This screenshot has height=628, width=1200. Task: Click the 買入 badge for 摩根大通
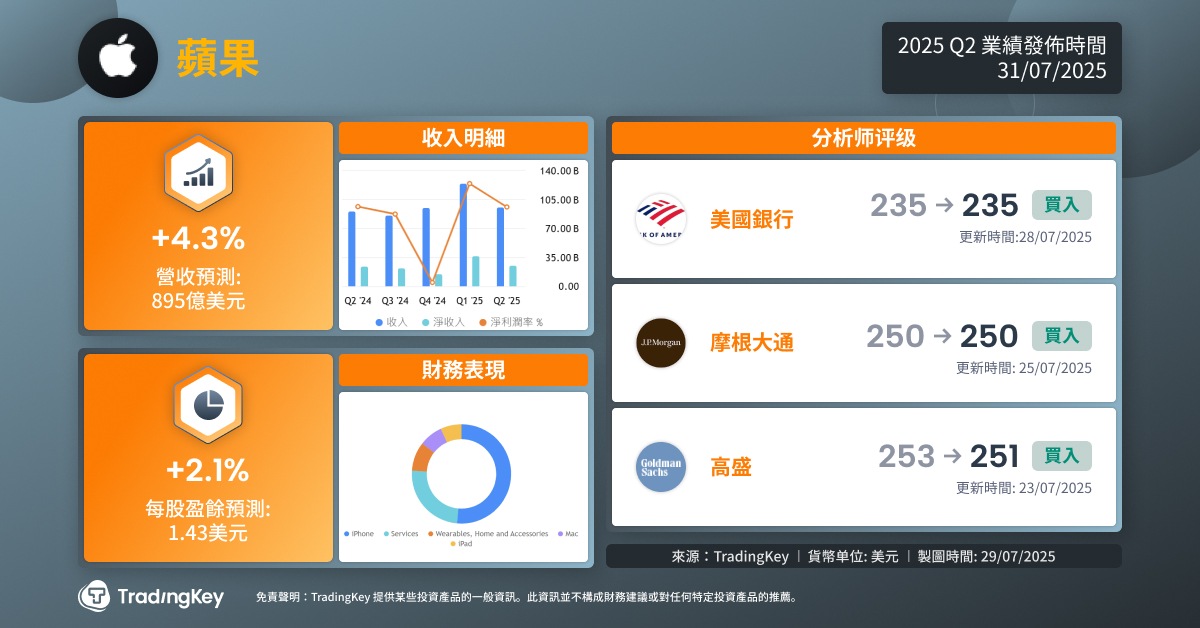(1062, 336)
